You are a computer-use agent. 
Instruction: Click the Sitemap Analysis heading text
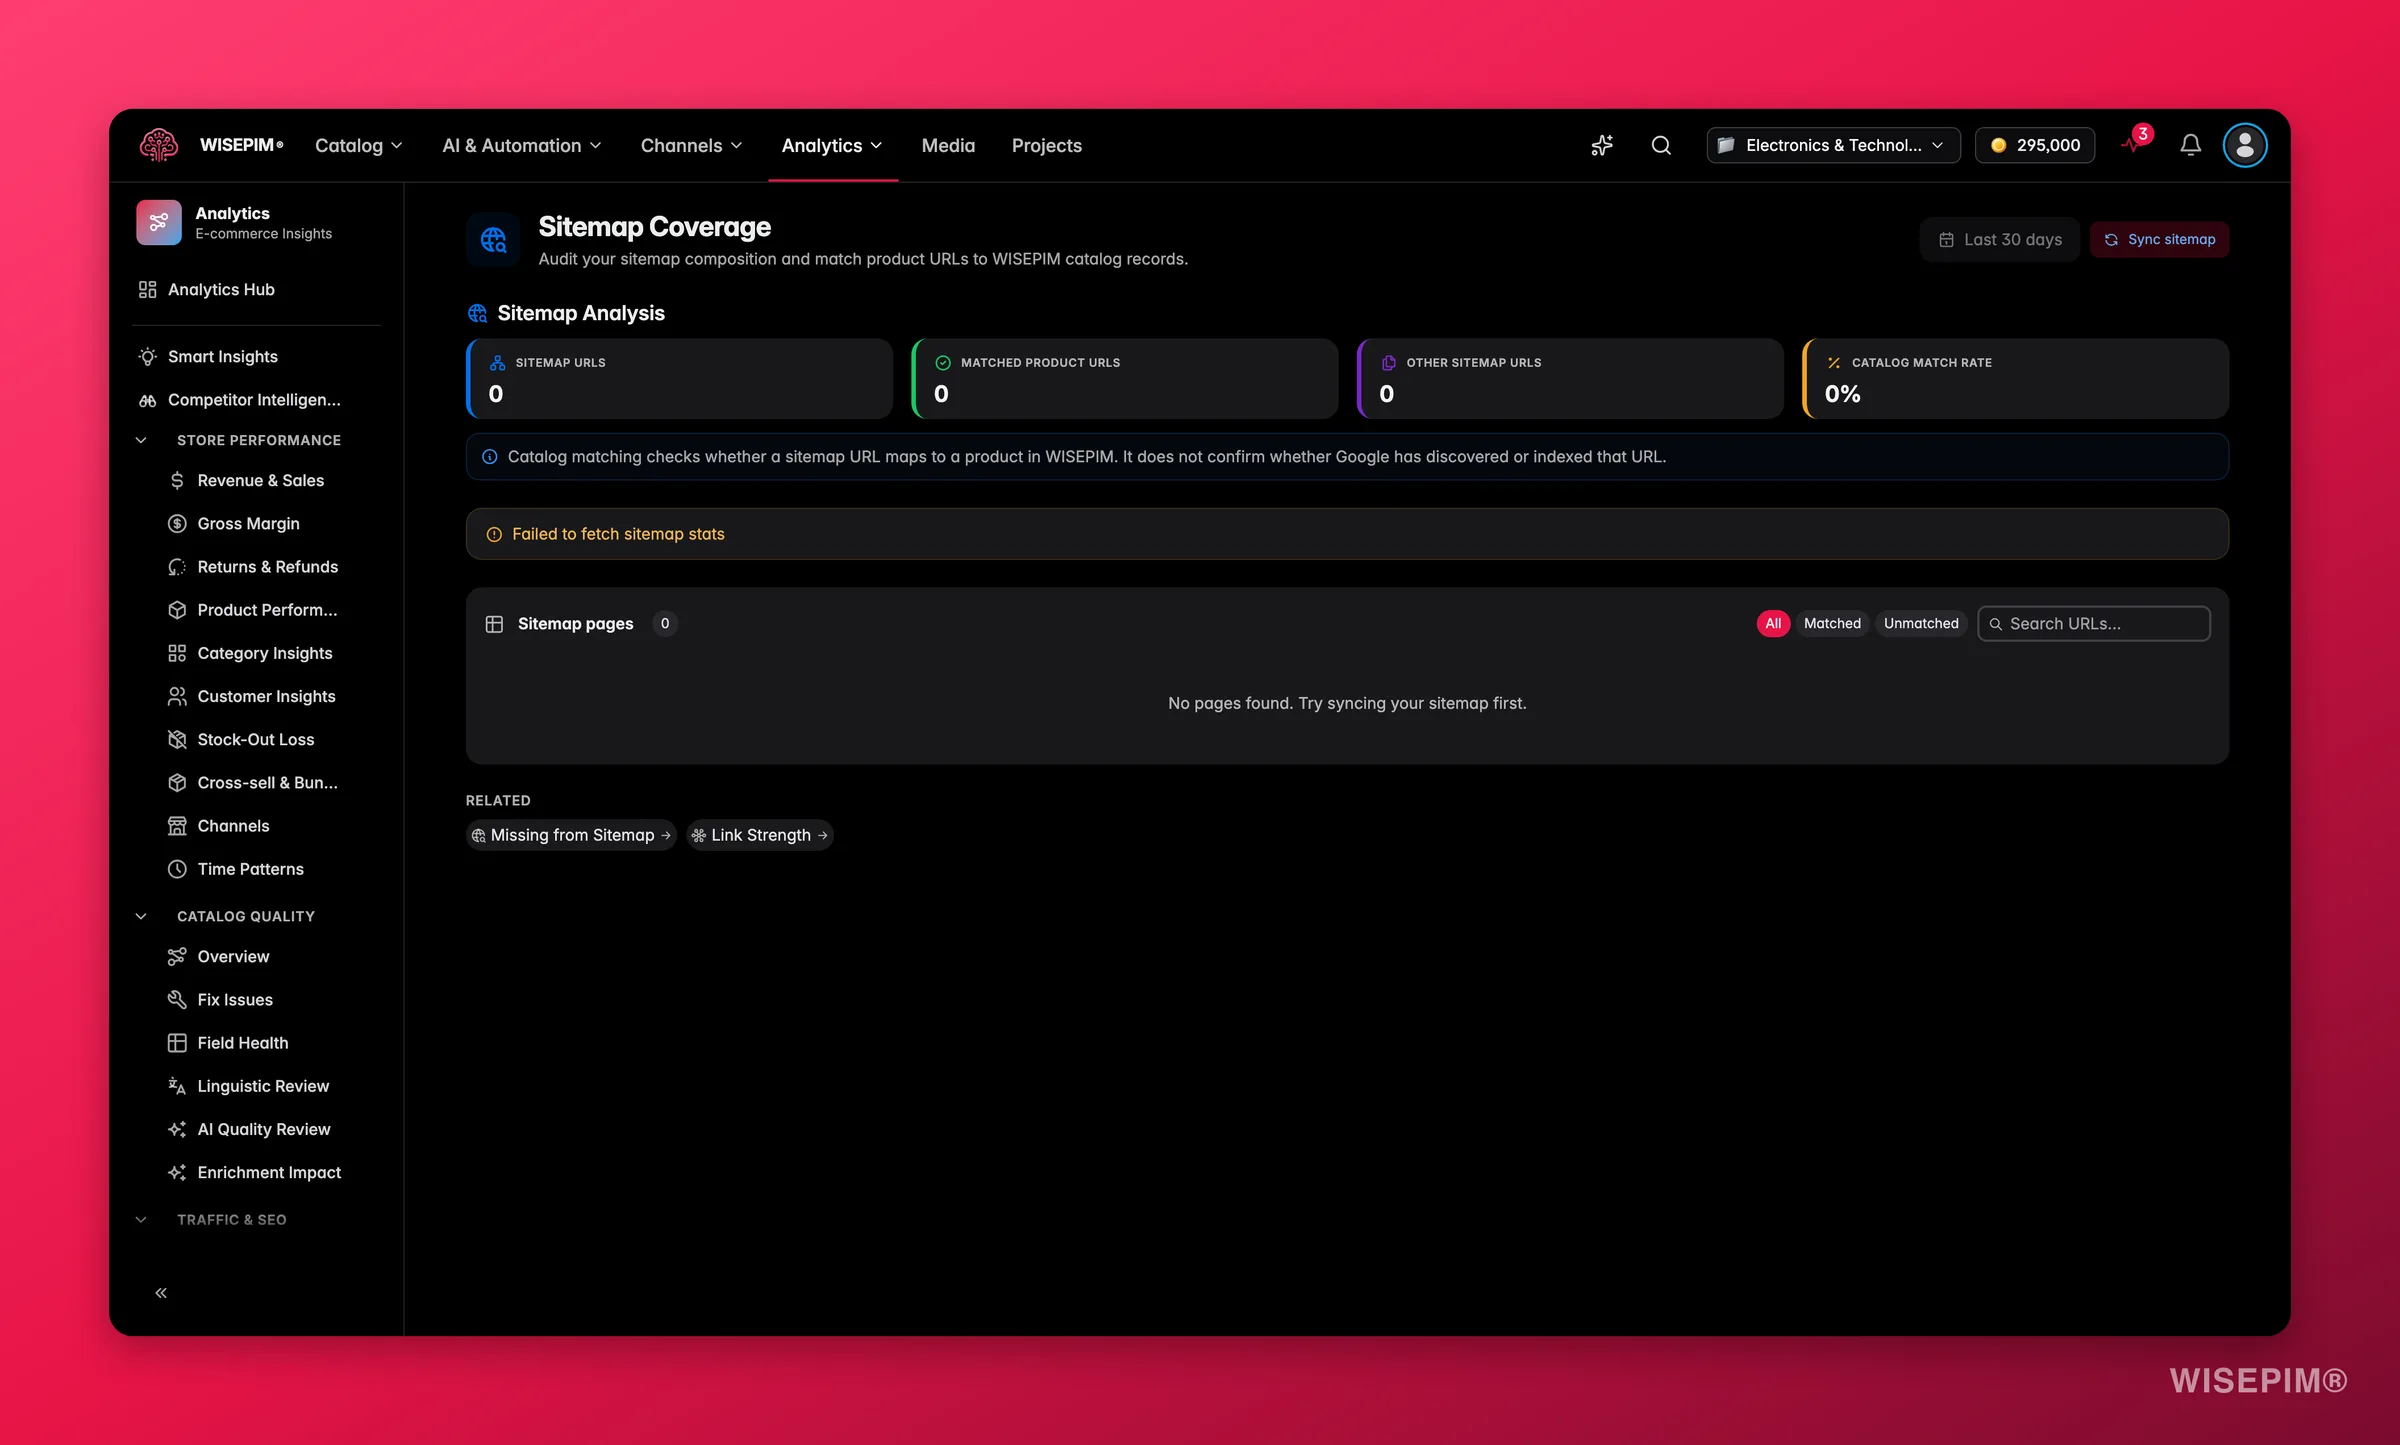click(x=581, y=313)
